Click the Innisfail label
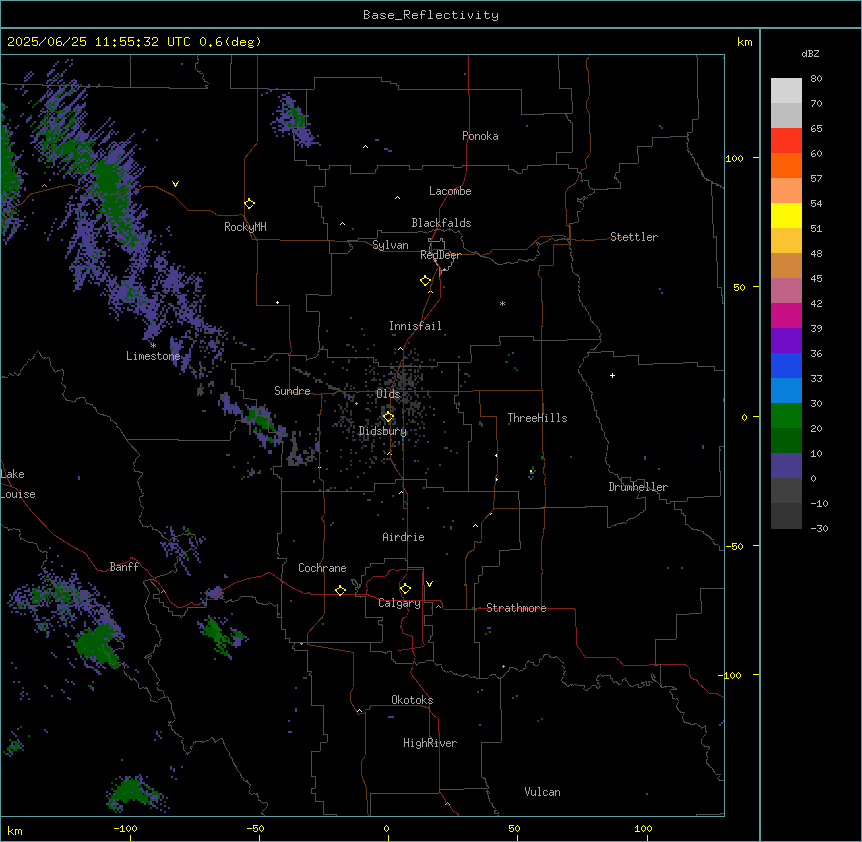The width and height of the screenshot is (862, 842). [x=415, y=326]
